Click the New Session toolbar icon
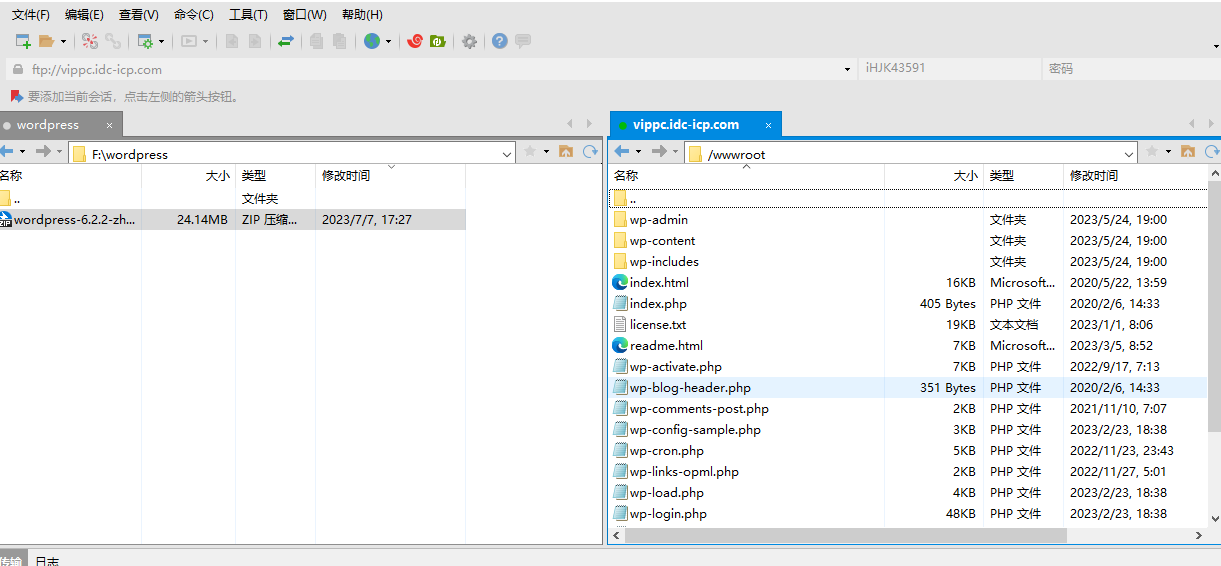The height and width of the screenshot is (566, 1221). tap(23, 41)
